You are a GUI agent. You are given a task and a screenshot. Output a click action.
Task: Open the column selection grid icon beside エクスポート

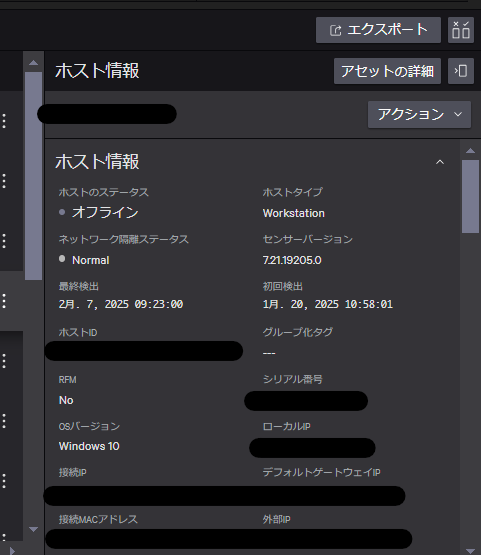[x=461, y=30]
